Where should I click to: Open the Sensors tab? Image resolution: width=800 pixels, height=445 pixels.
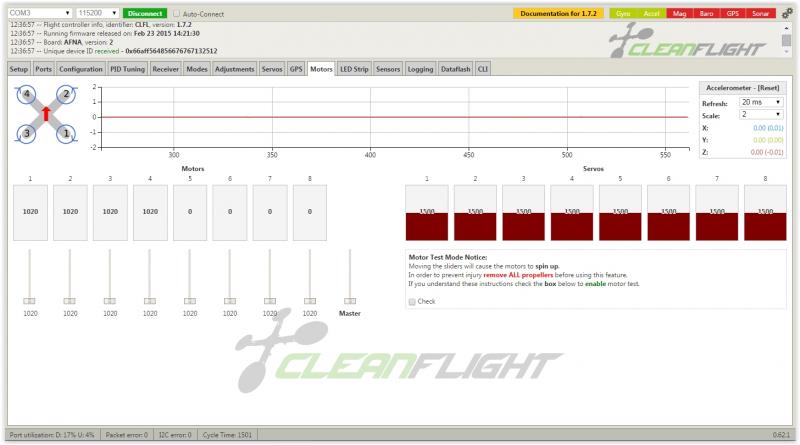pyautogui.click(x=388, y=69)
